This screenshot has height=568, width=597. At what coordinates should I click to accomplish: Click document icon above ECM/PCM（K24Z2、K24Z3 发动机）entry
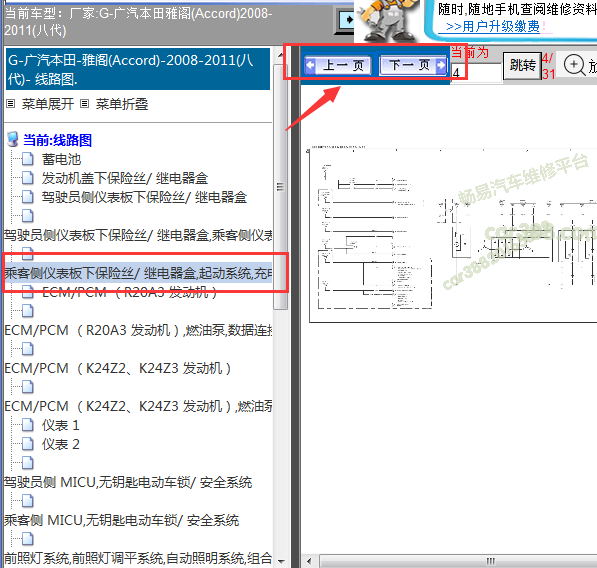point(27,349)
